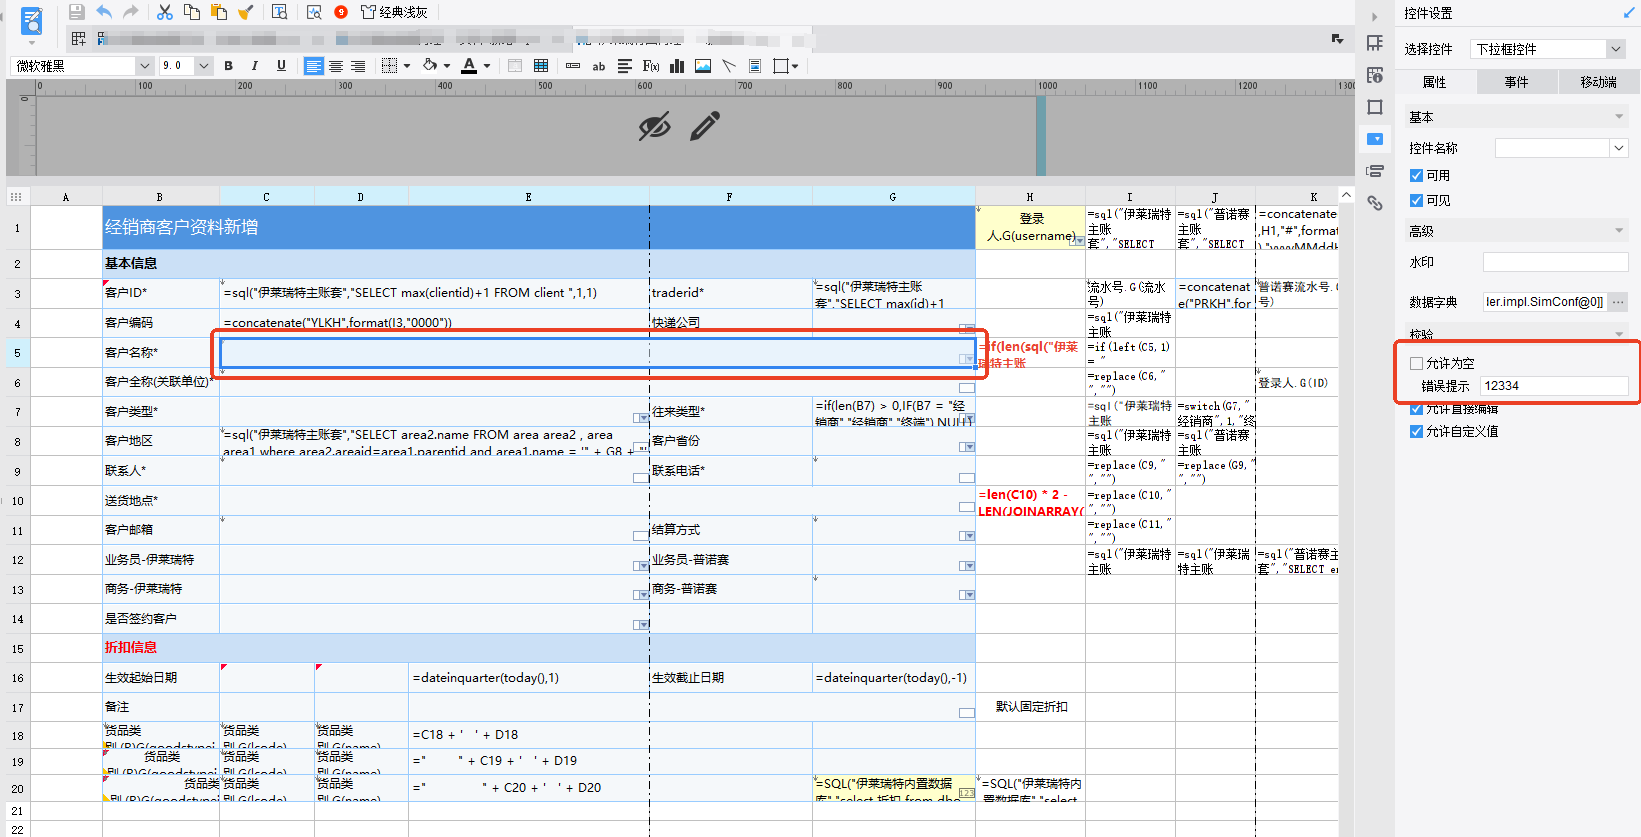Image resolution: width=1641 pixels, height=837 pixels.
Task: Cut the selected cell content
Action: pos(165,12)
